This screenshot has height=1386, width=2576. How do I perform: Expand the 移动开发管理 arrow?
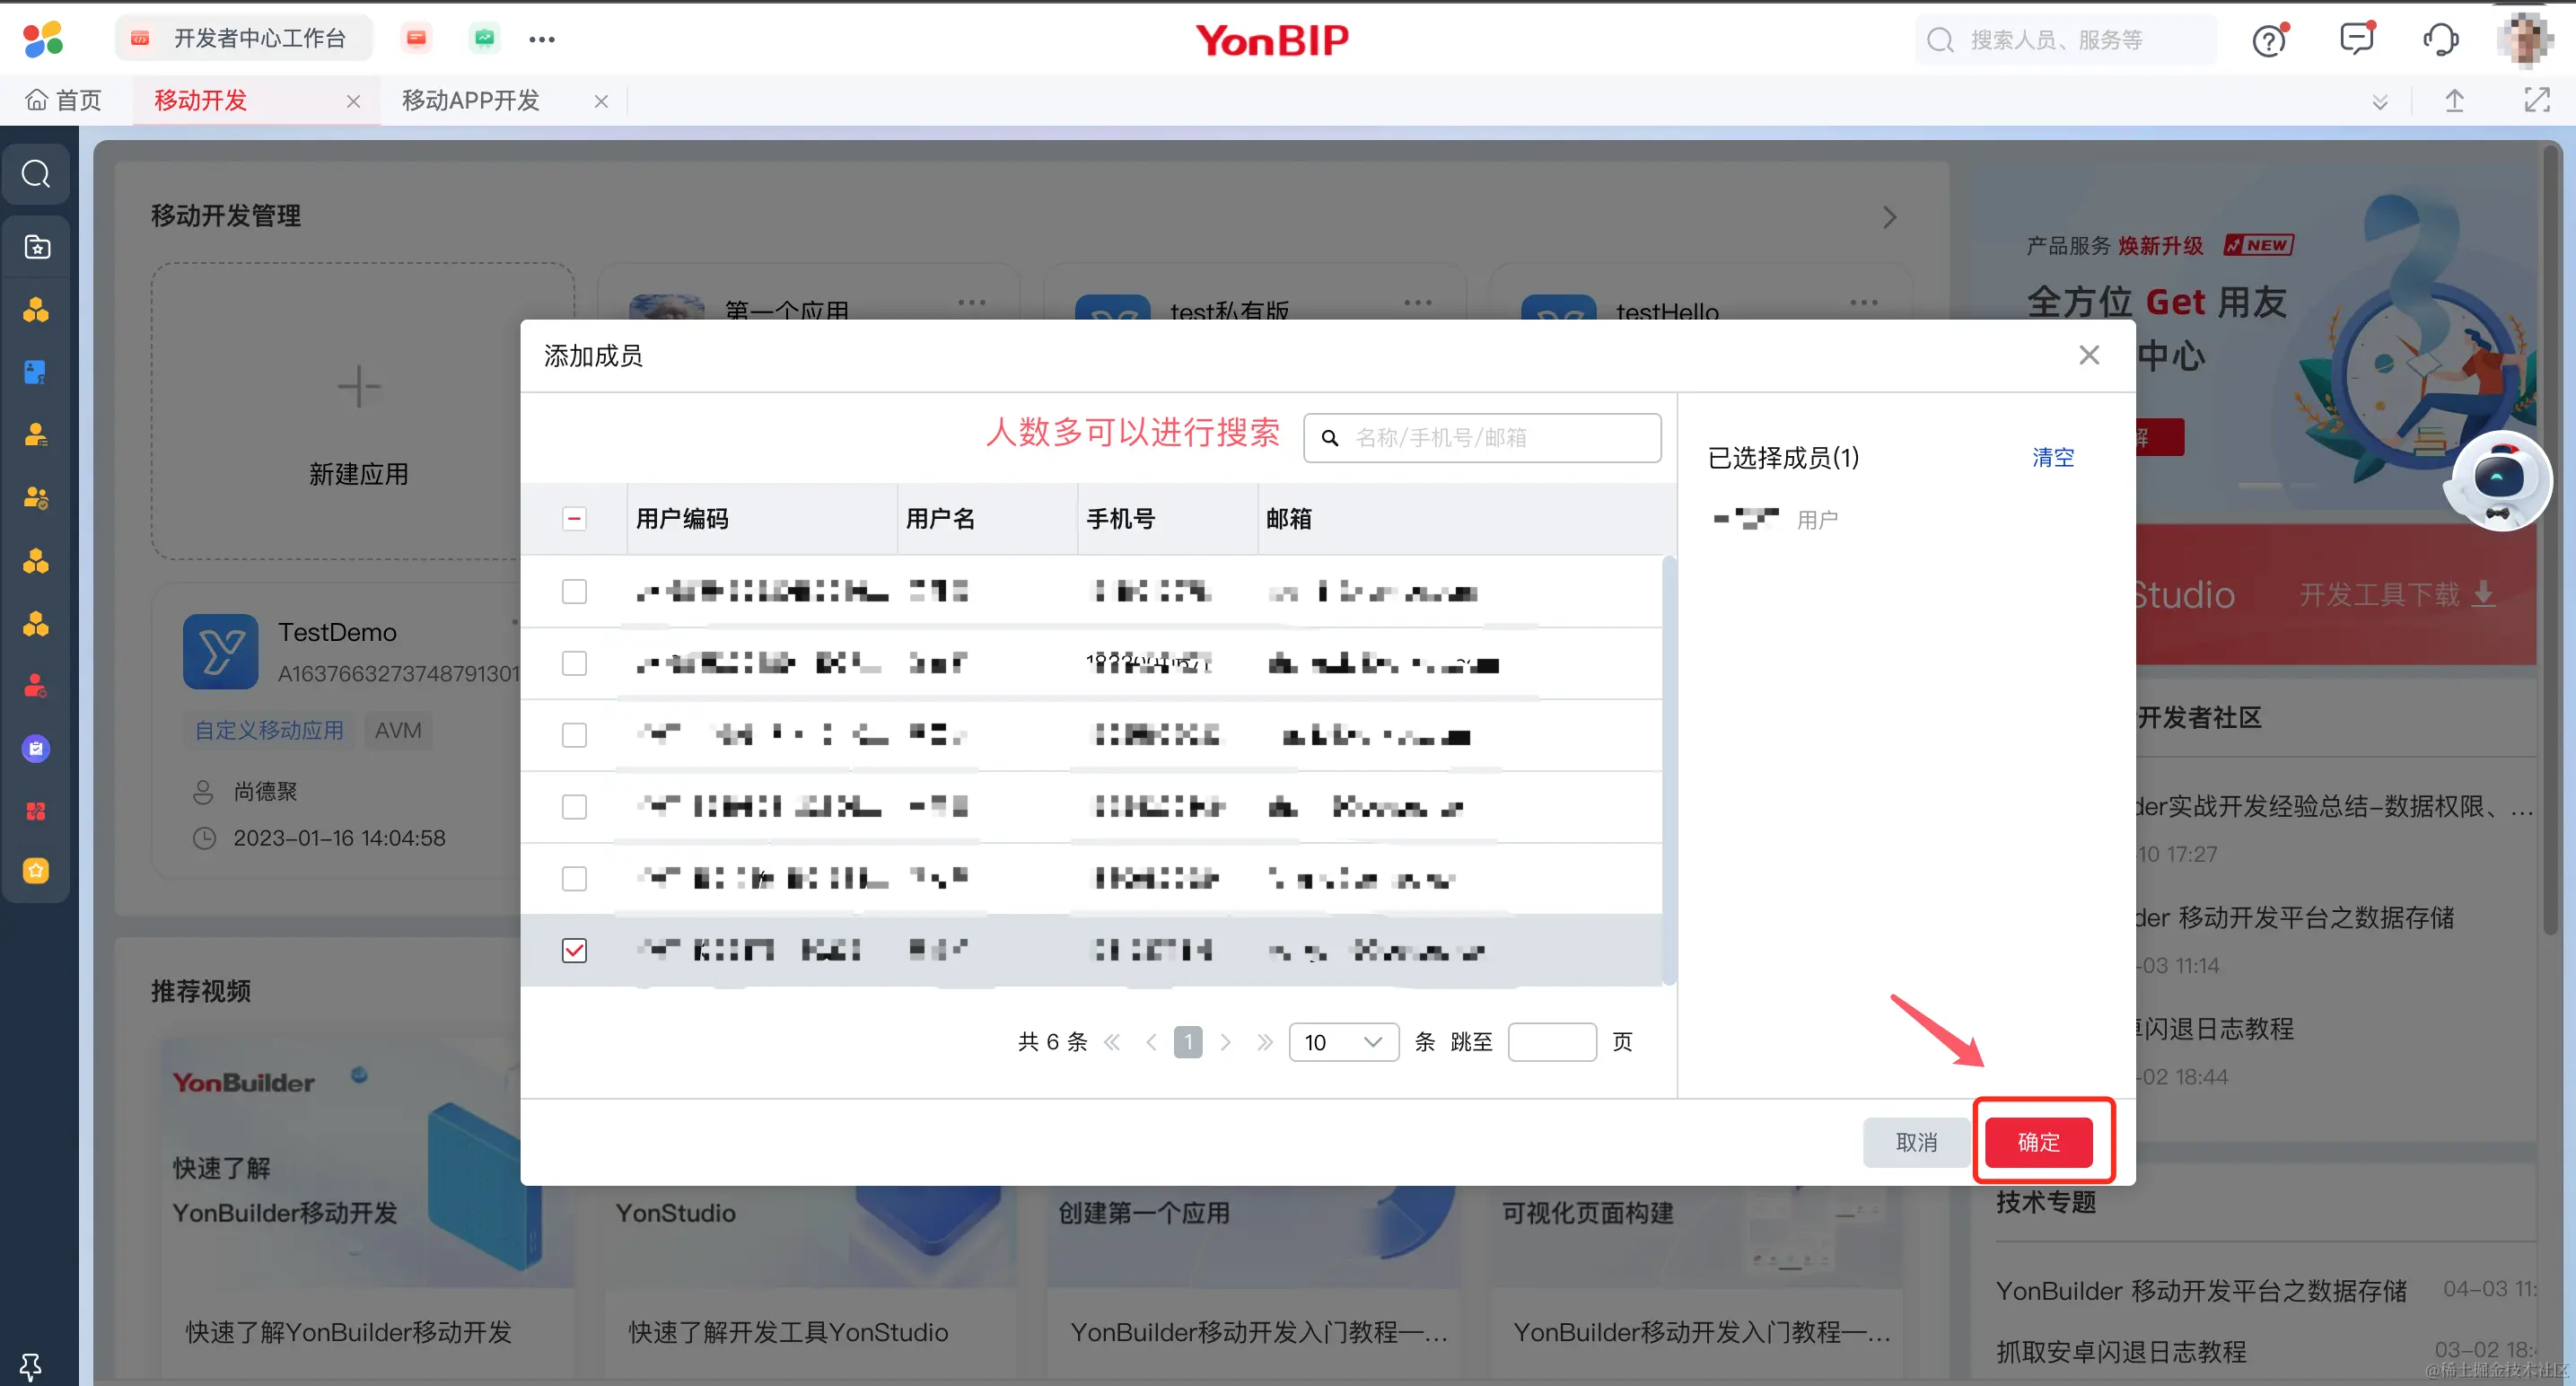click(1889, 217)
